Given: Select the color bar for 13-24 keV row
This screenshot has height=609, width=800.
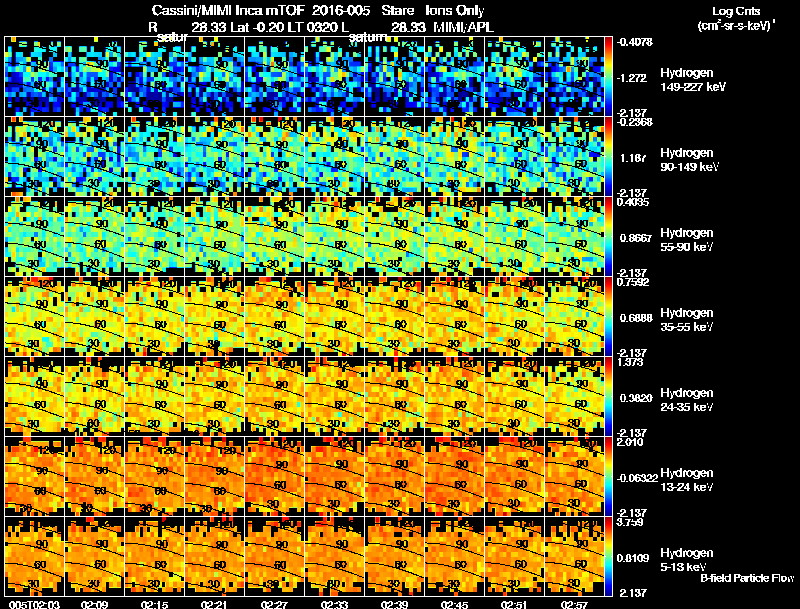Looking at the screenshot, I should tap(608, 477).
